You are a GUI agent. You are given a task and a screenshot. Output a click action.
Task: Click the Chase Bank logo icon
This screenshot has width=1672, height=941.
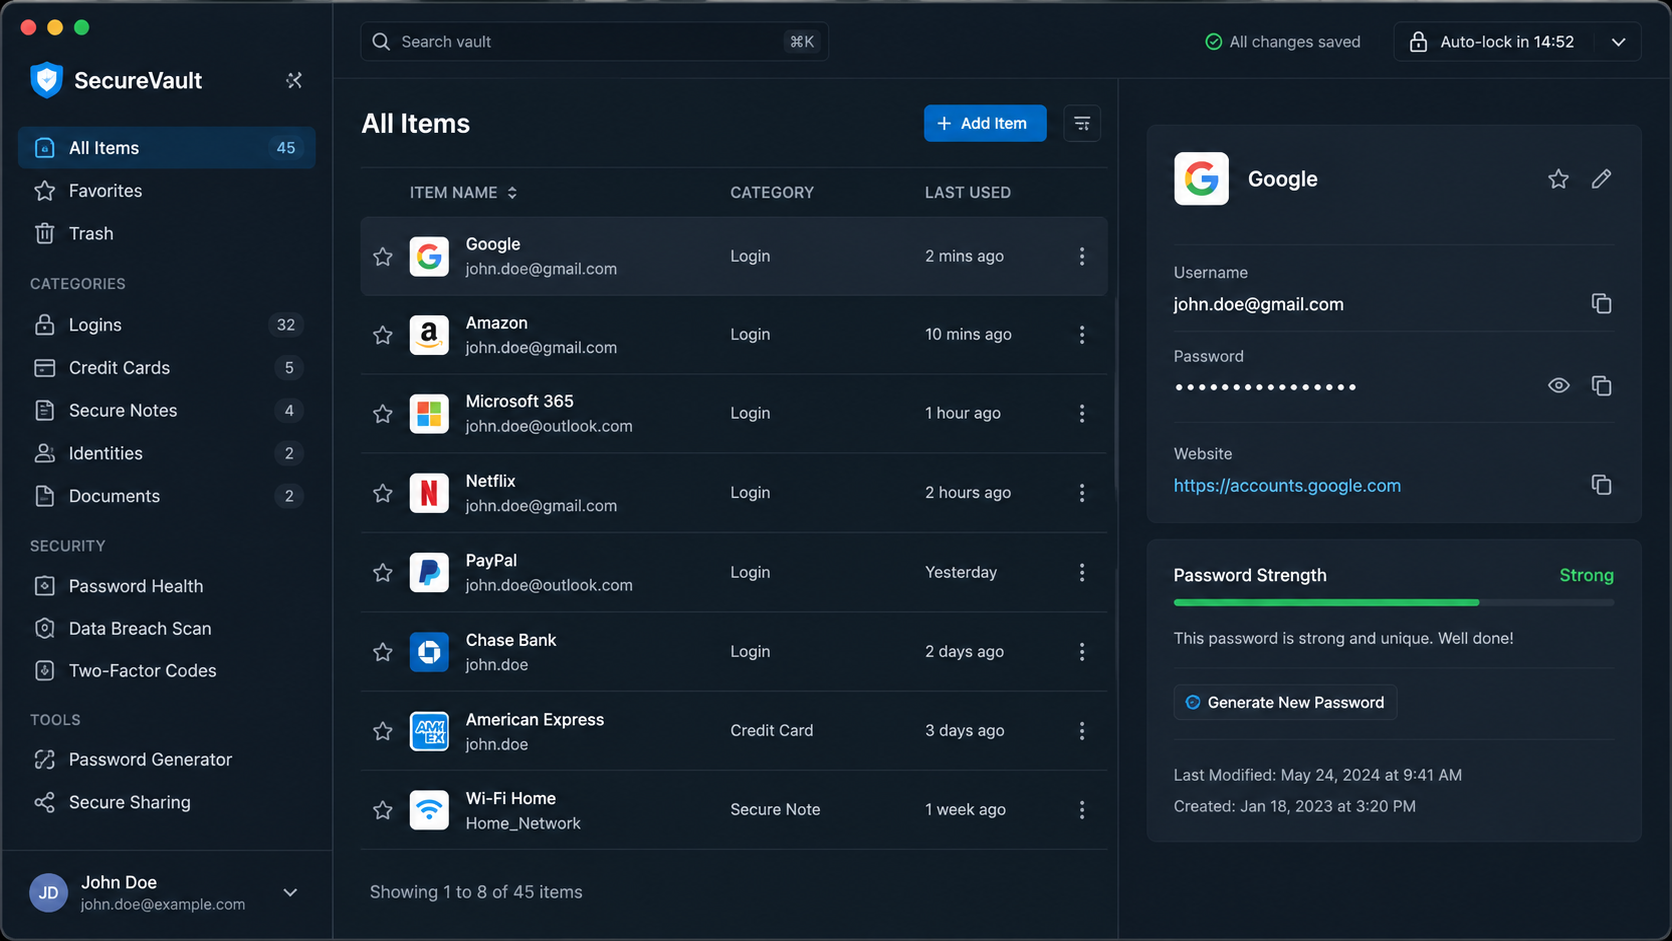pyautogui.click(x=429, y=652)
